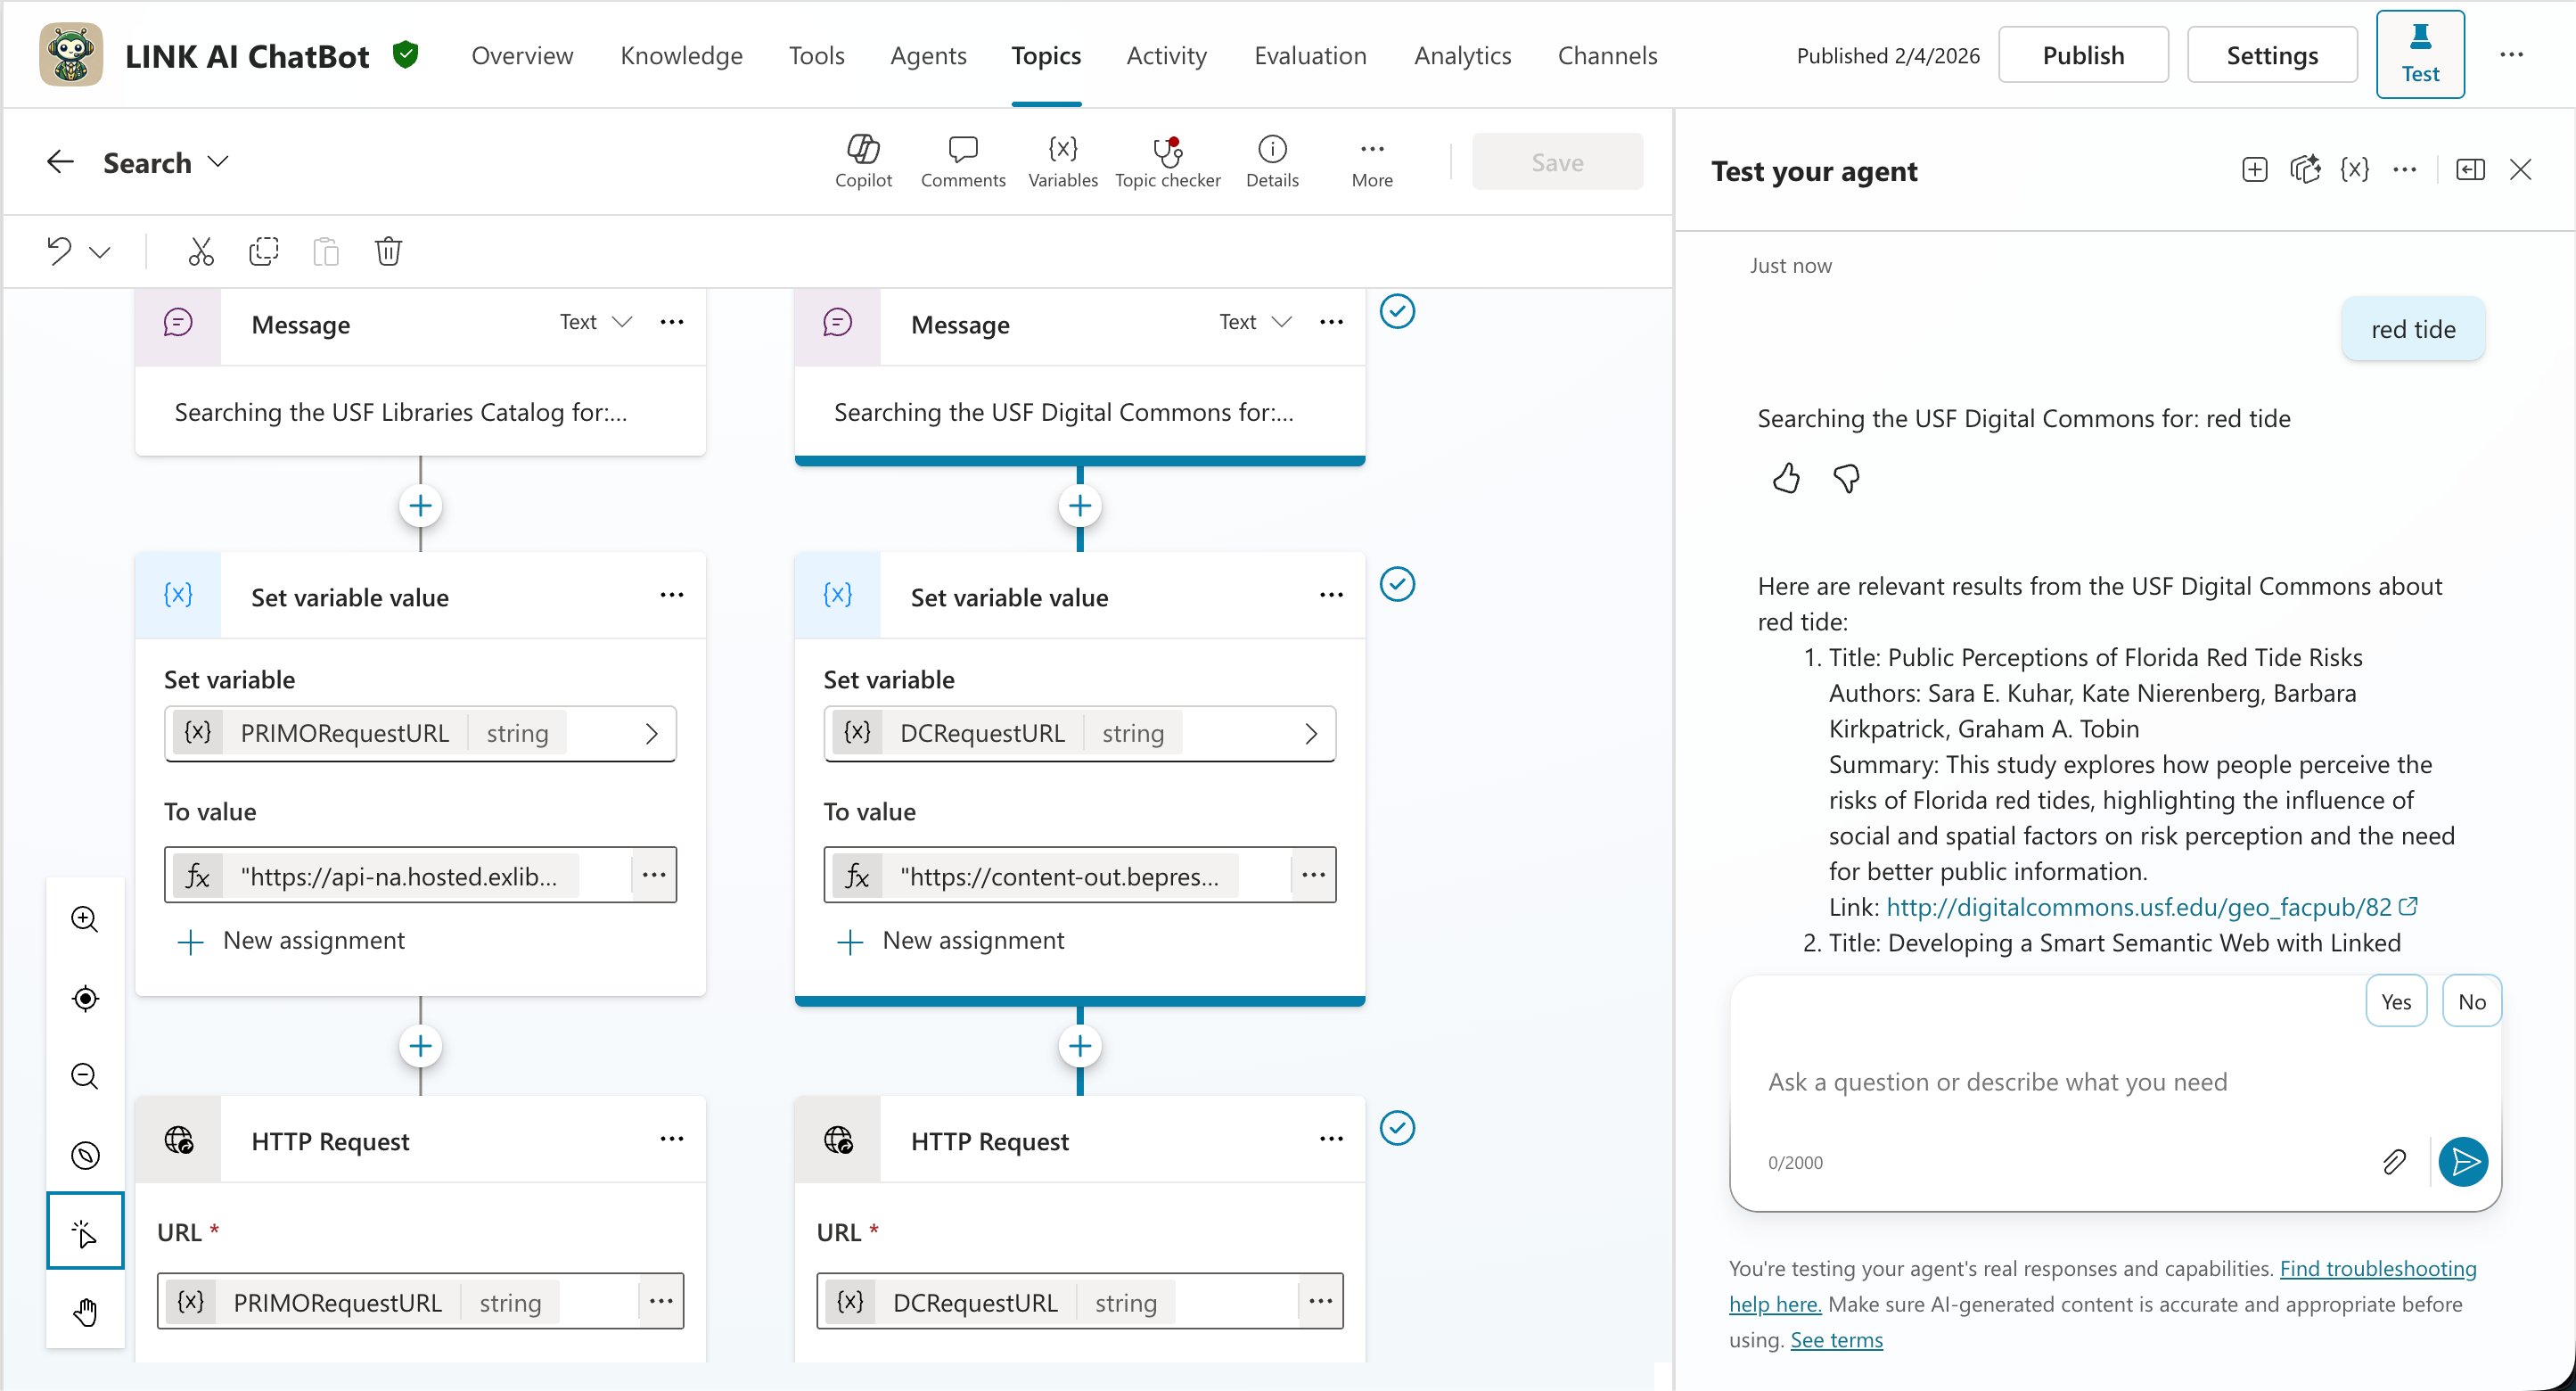Viewport: 2576px width, 1391px height.
Task: Click the No suggested reply
Action: (x=2471, y=1001)
